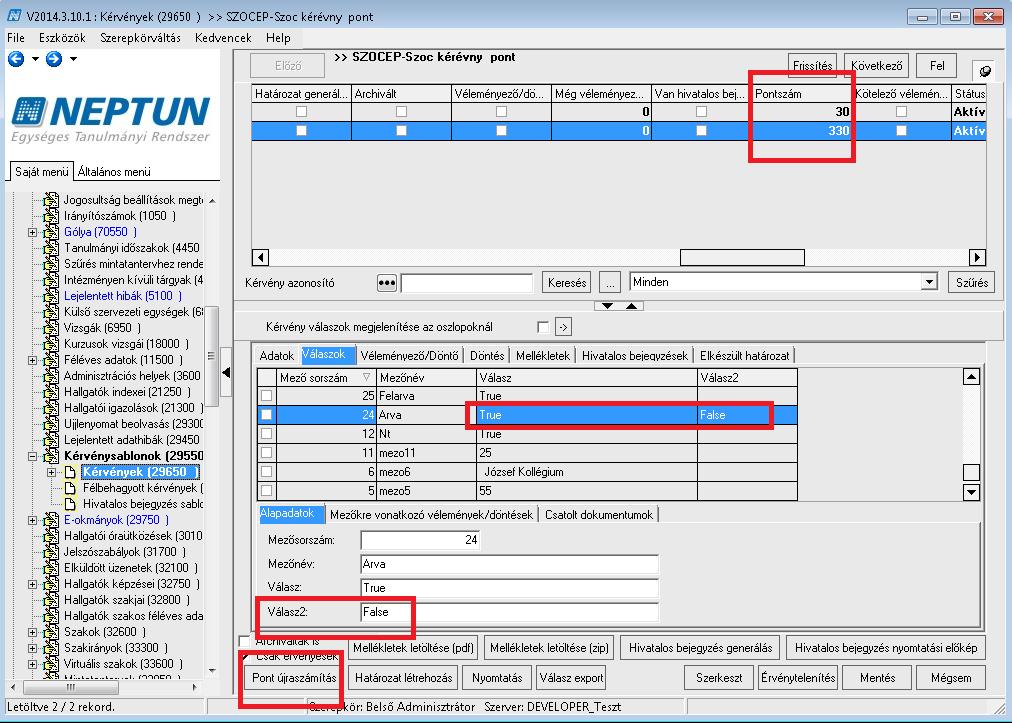Click the Félbehagyott kérvények document icon
1012x723 pixels.
coord(70,488)
